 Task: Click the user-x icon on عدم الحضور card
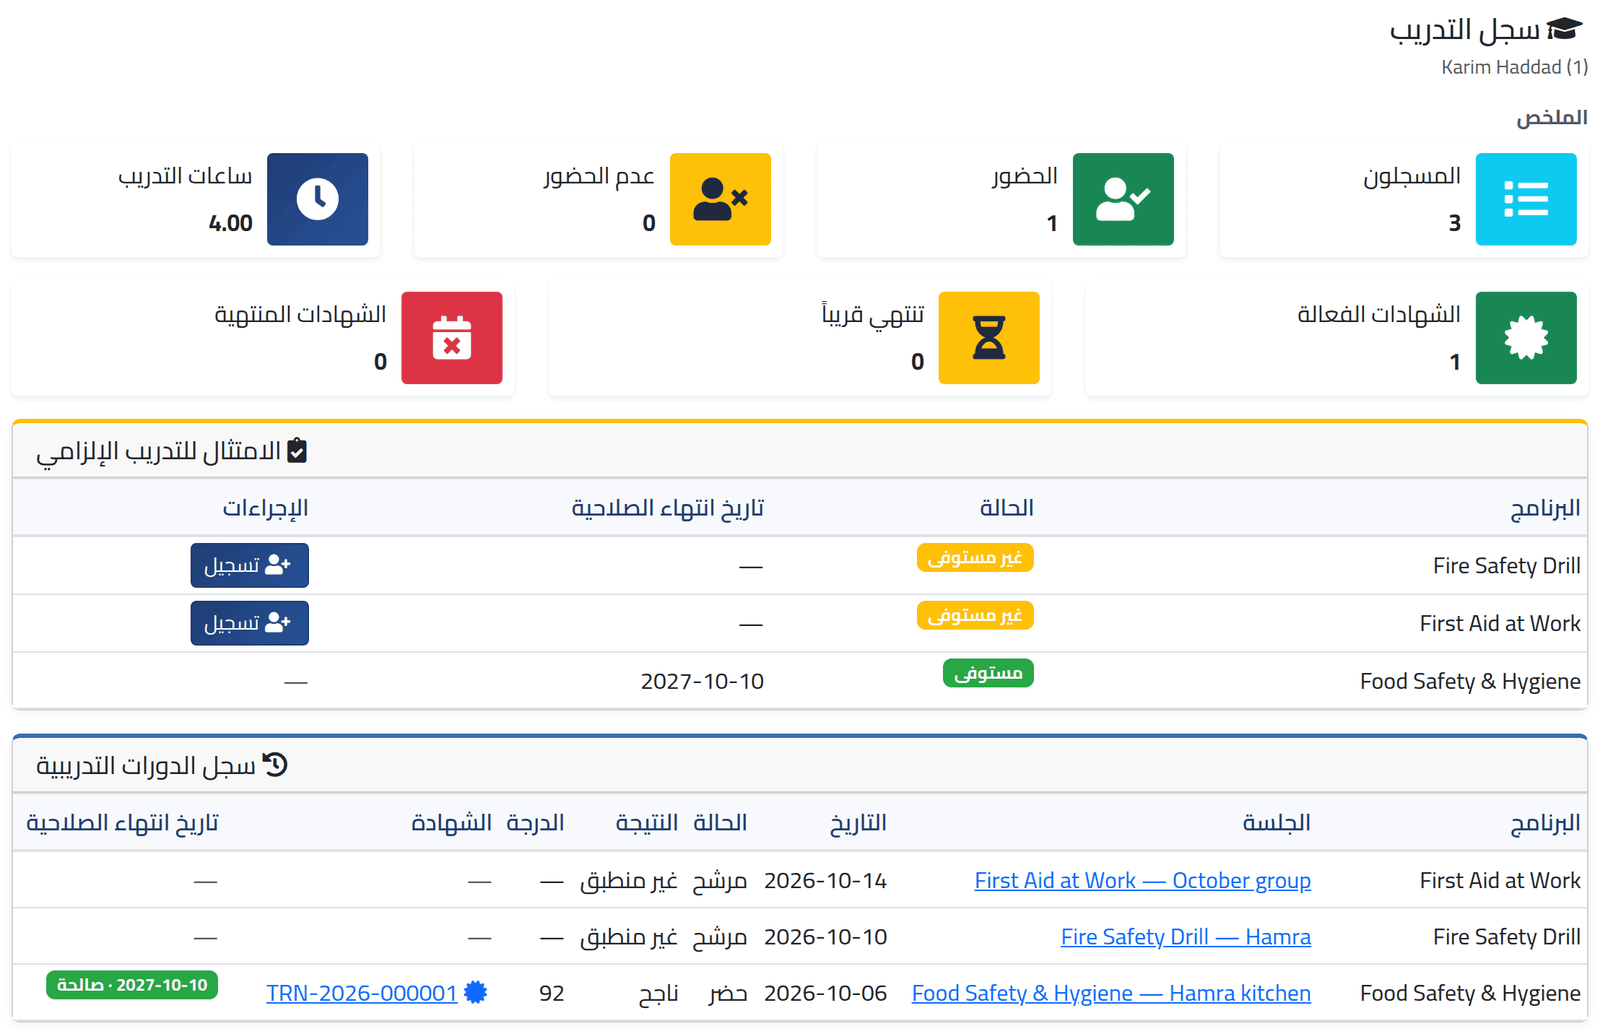[720, 199]
